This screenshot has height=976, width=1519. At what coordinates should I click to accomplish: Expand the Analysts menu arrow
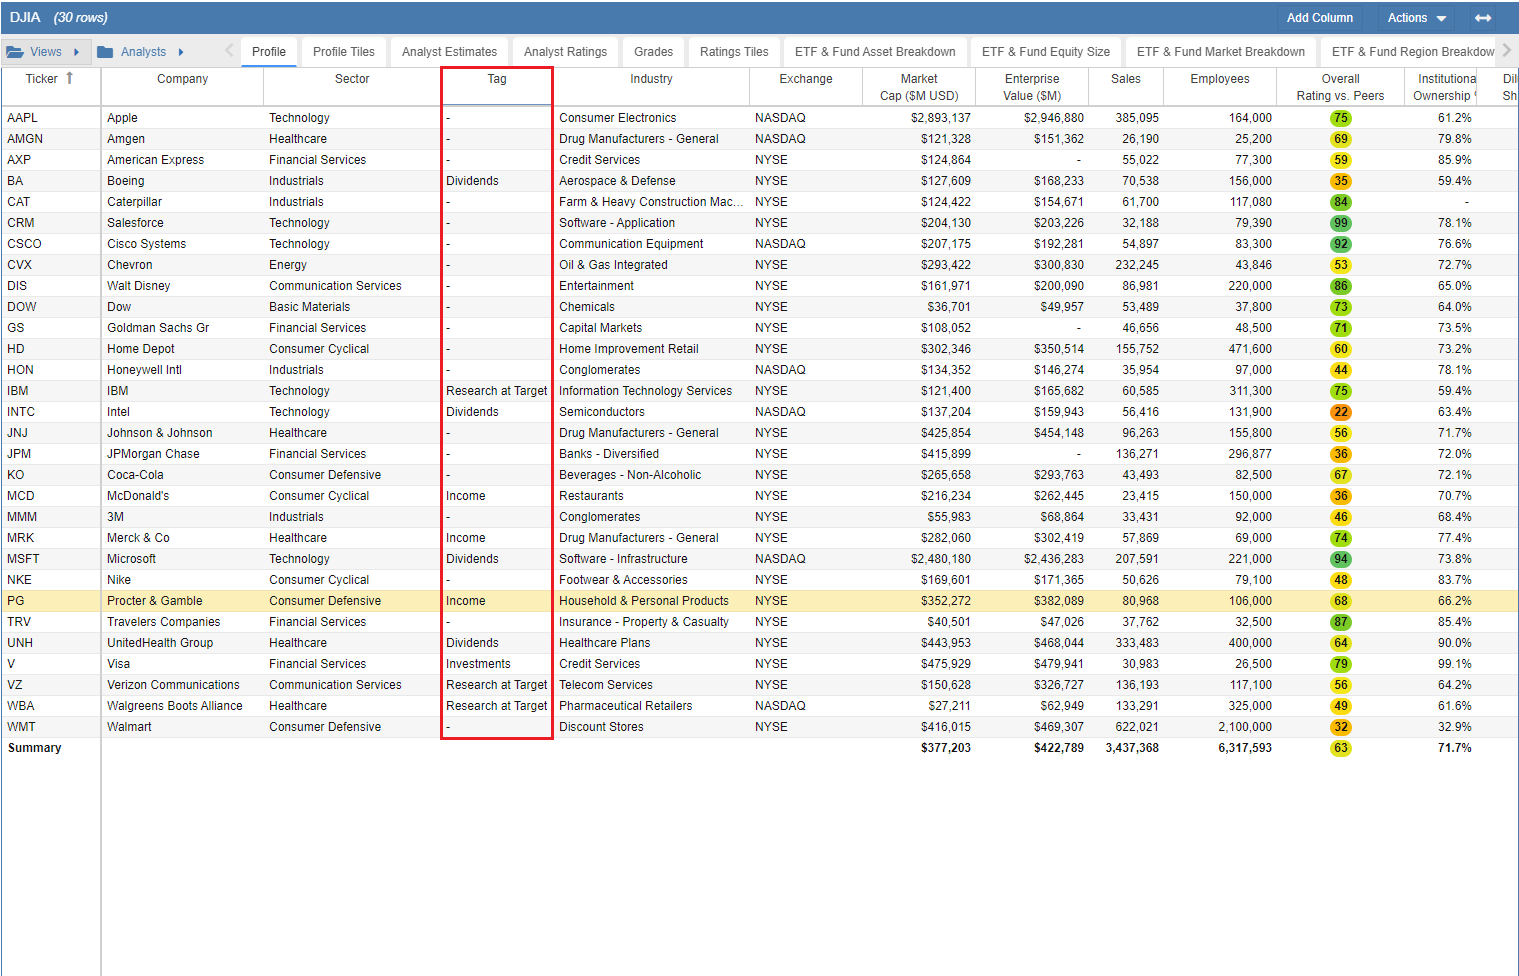point(181,52)
